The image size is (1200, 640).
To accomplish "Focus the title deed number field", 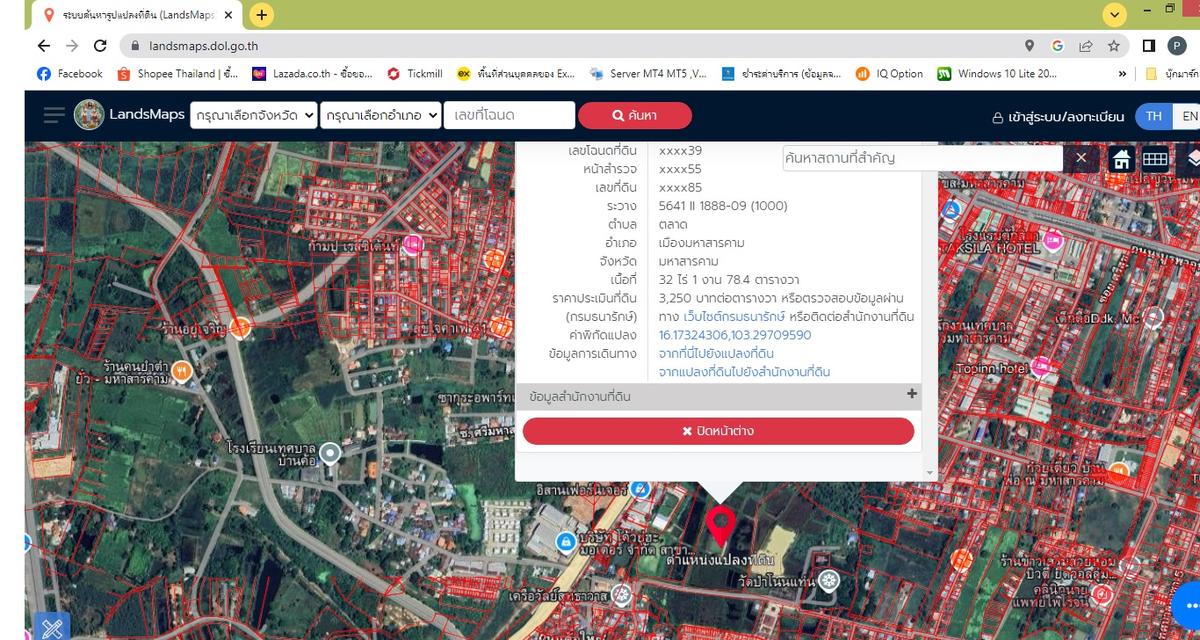I will (x=510, y=115).
